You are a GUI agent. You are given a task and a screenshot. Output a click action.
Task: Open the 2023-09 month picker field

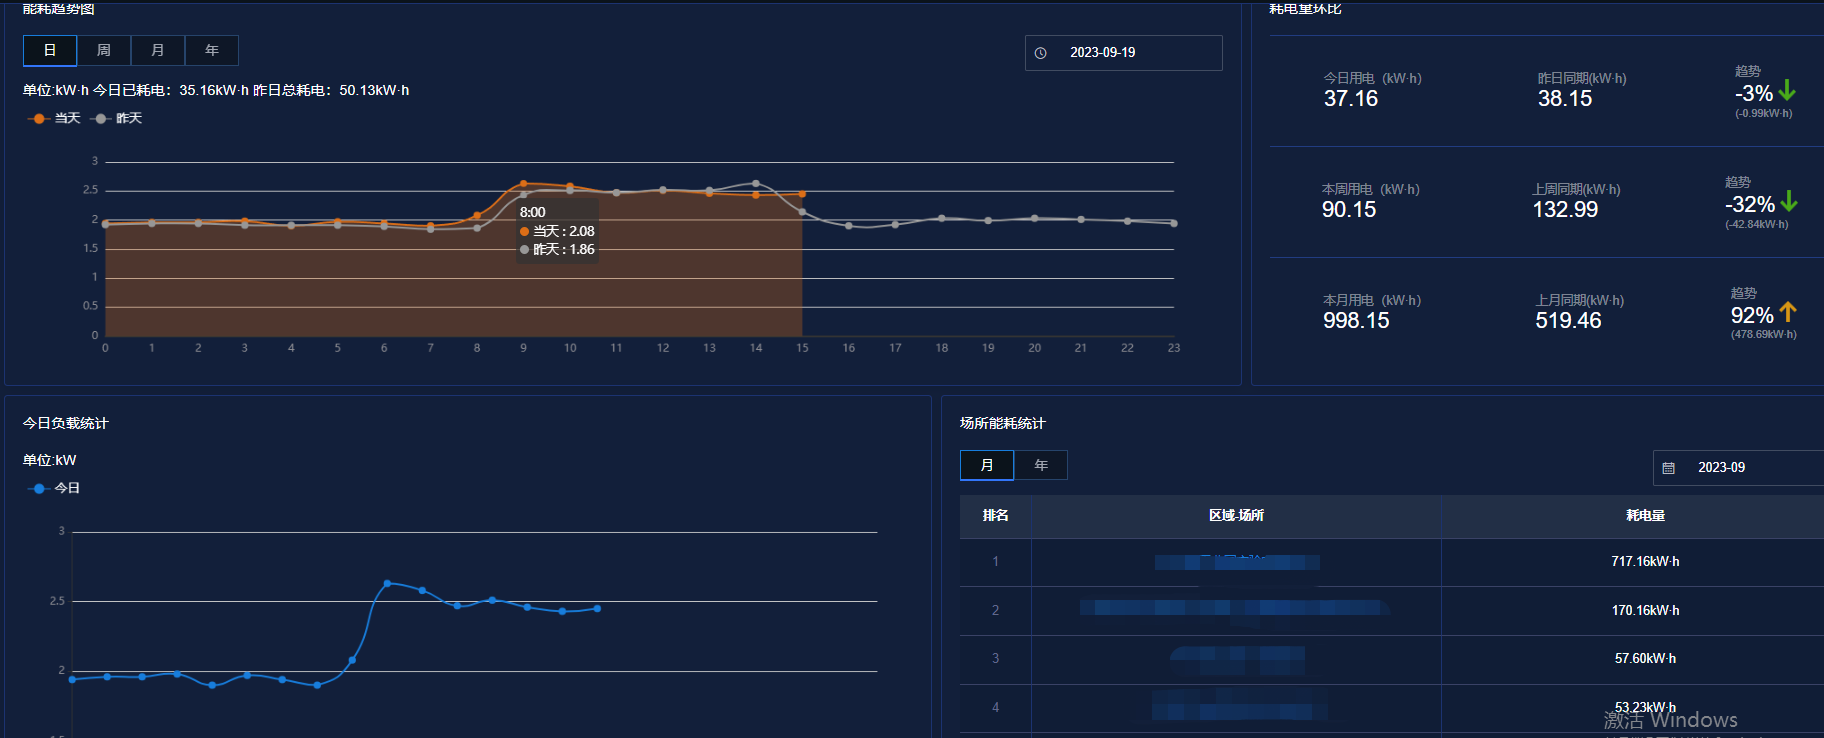(x=1738, y=467)
